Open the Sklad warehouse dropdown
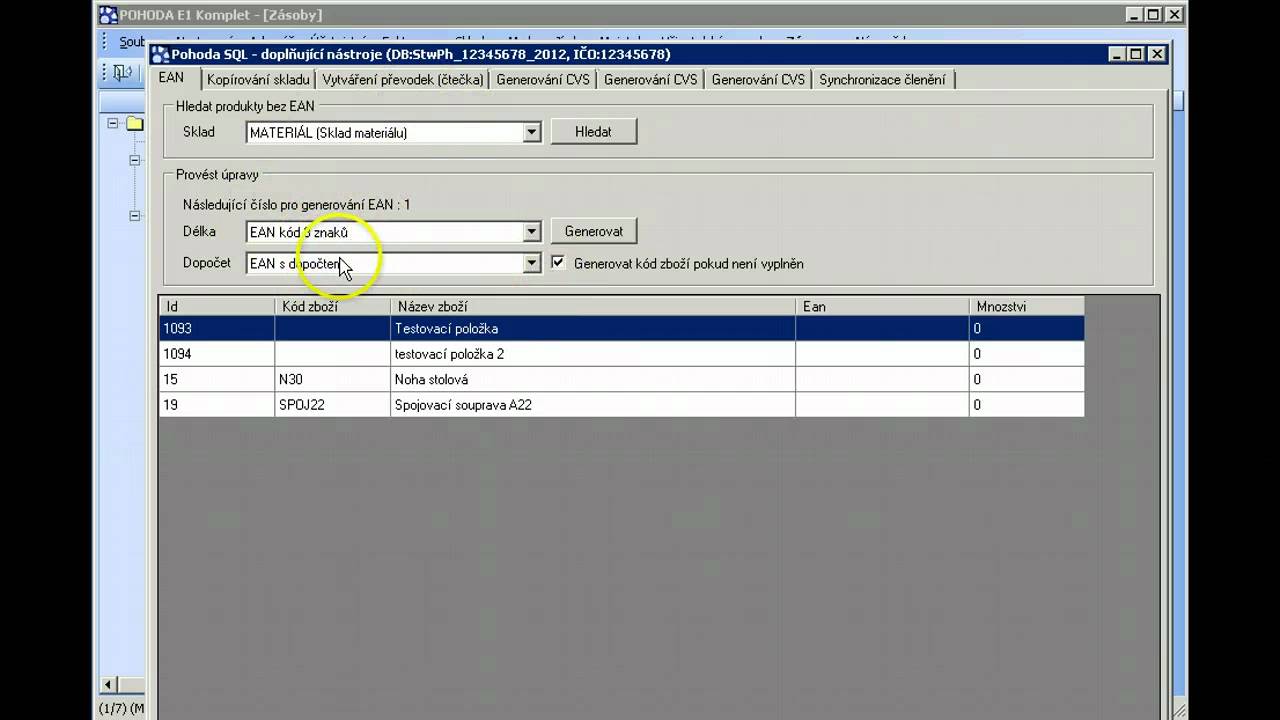This screenshot has height=720, width=1280. (532, 132)
